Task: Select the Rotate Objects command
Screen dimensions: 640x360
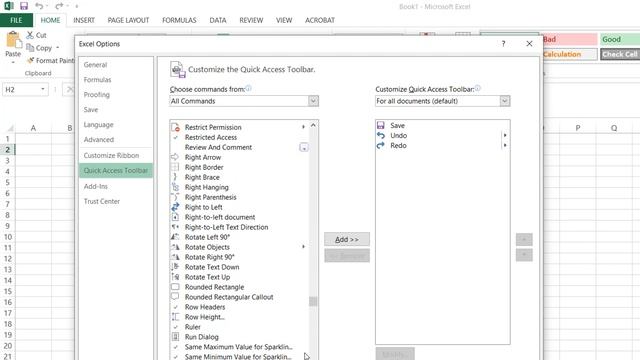Action: [239, 247]
